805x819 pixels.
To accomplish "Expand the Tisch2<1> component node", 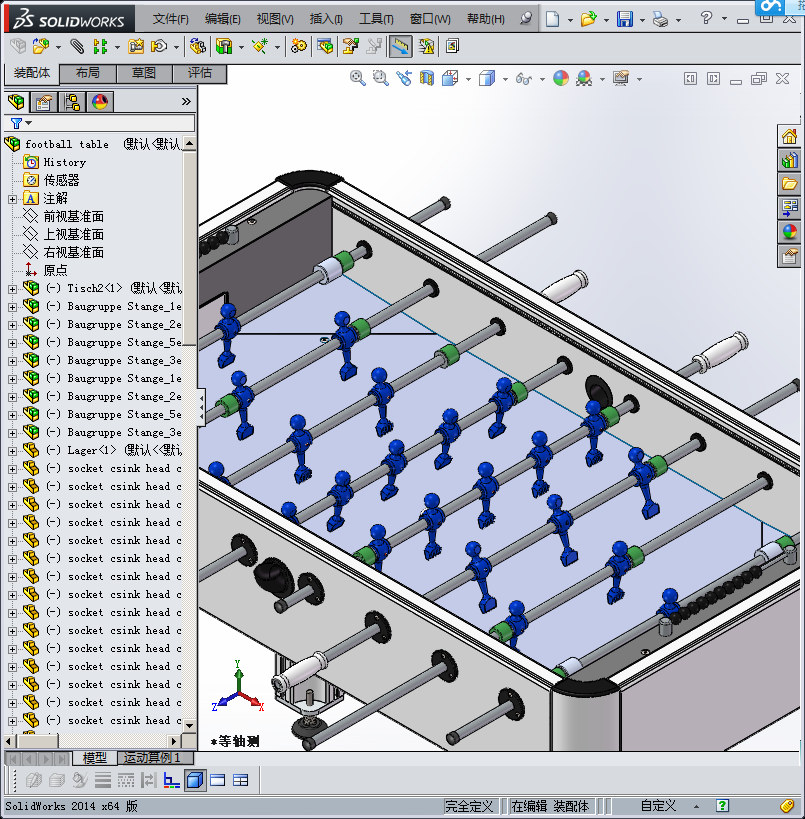I will point(12,288).
